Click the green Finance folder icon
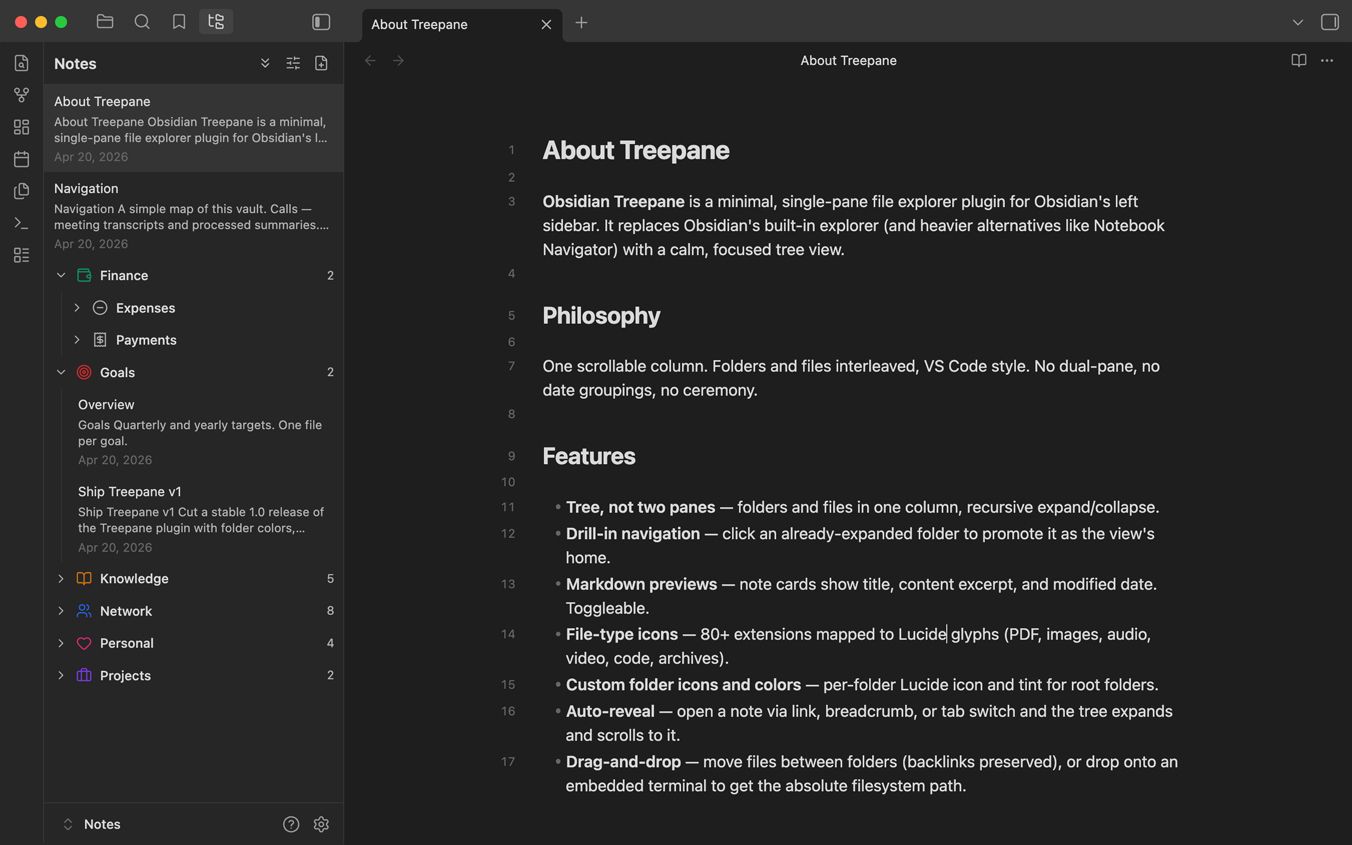This screenshot has width=1352, height=845. click(84, 275)
